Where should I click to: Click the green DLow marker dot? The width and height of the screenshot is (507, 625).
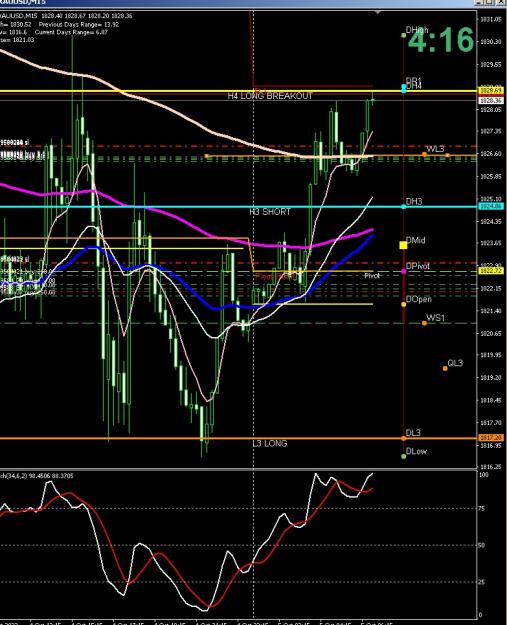(403, 456)
